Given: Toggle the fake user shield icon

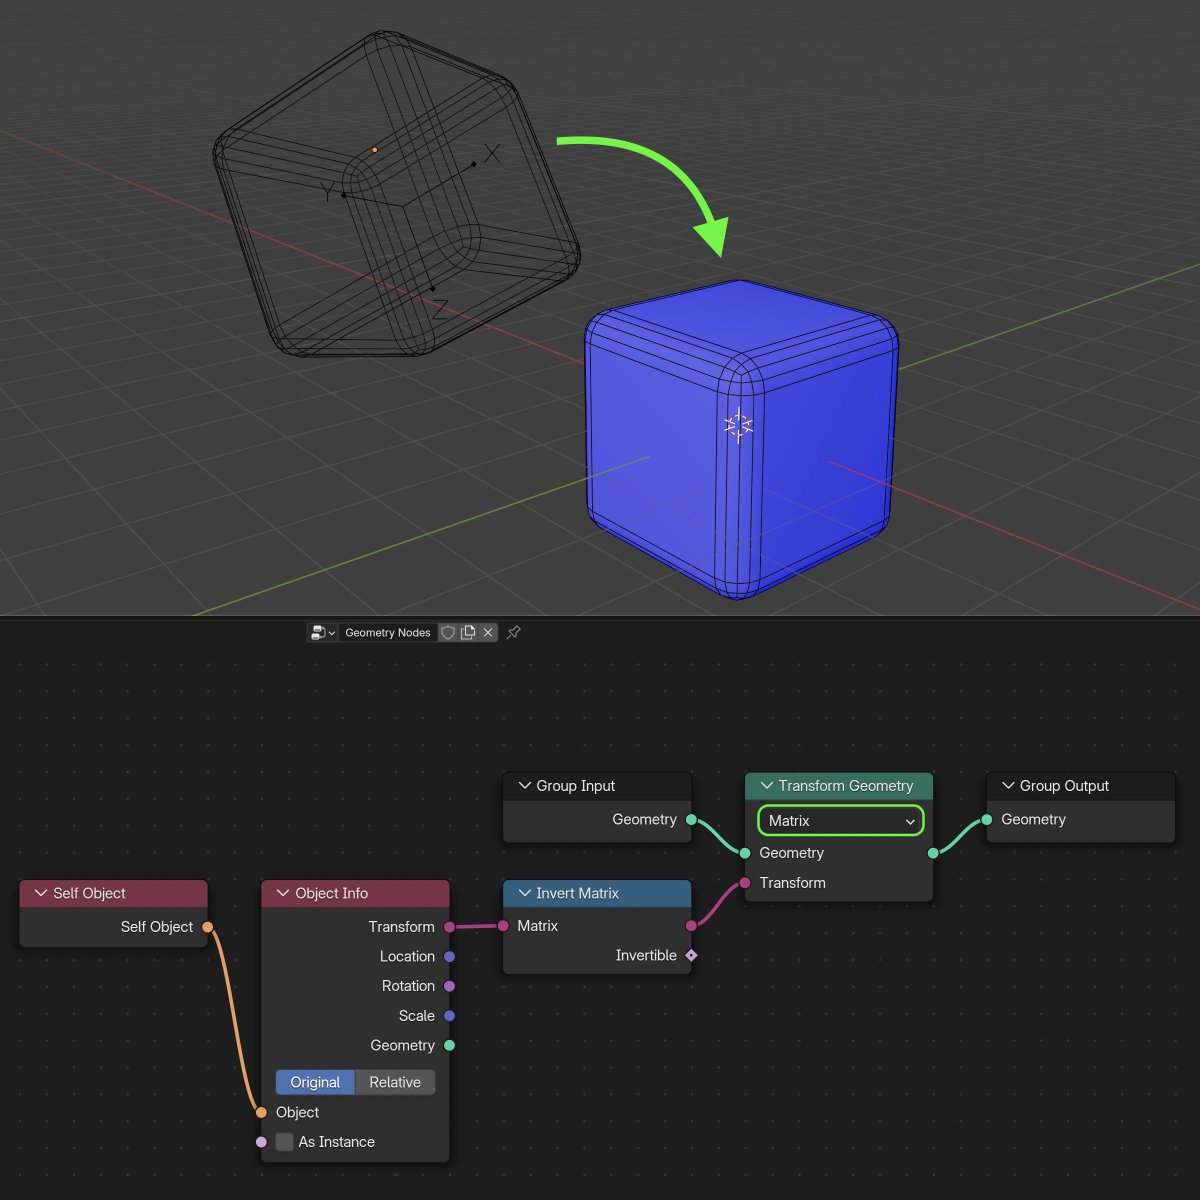Looking at the screenshot, I should click(x=448, y=632).
